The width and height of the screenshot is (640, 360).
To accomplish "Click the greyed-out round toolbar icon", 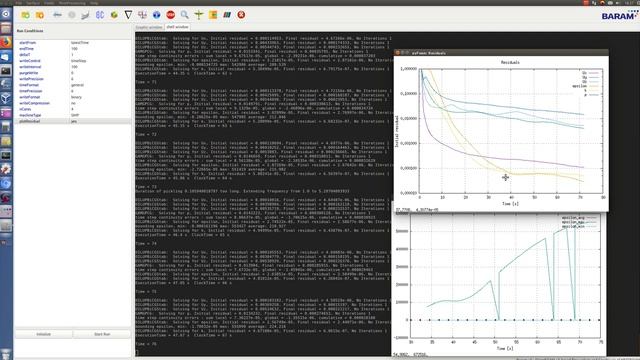I will tap(71, 15).
